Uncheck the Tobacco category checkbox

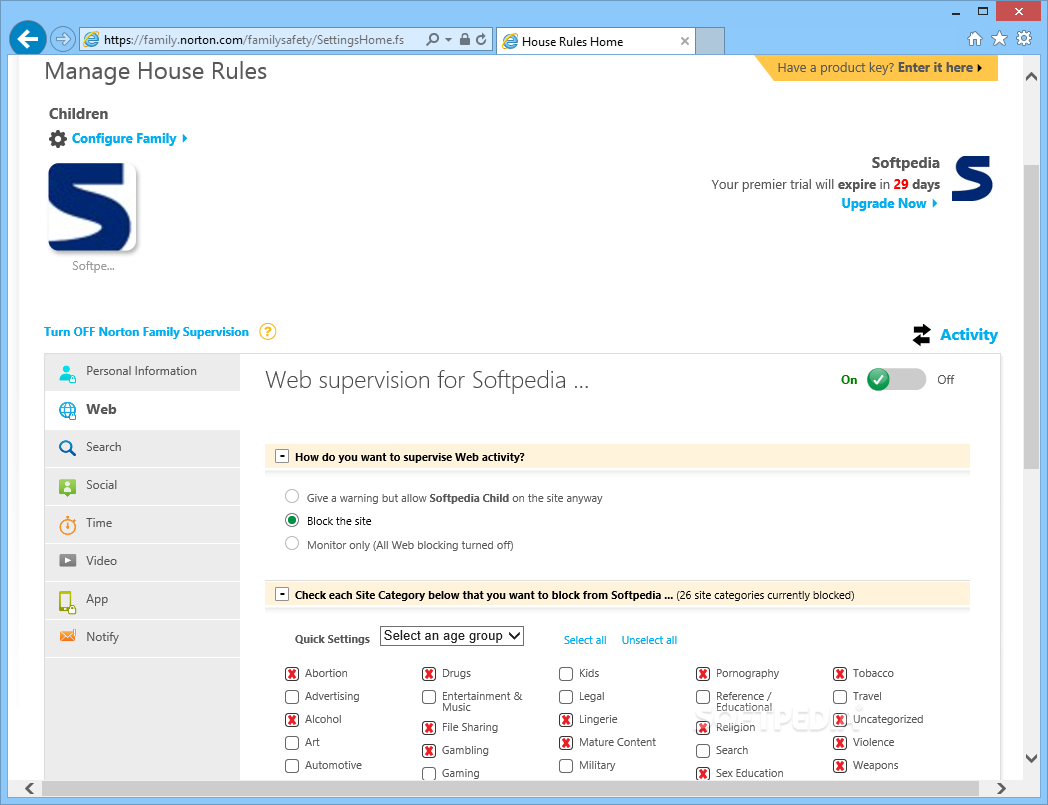pyautogui.click(x=840, y=674)
